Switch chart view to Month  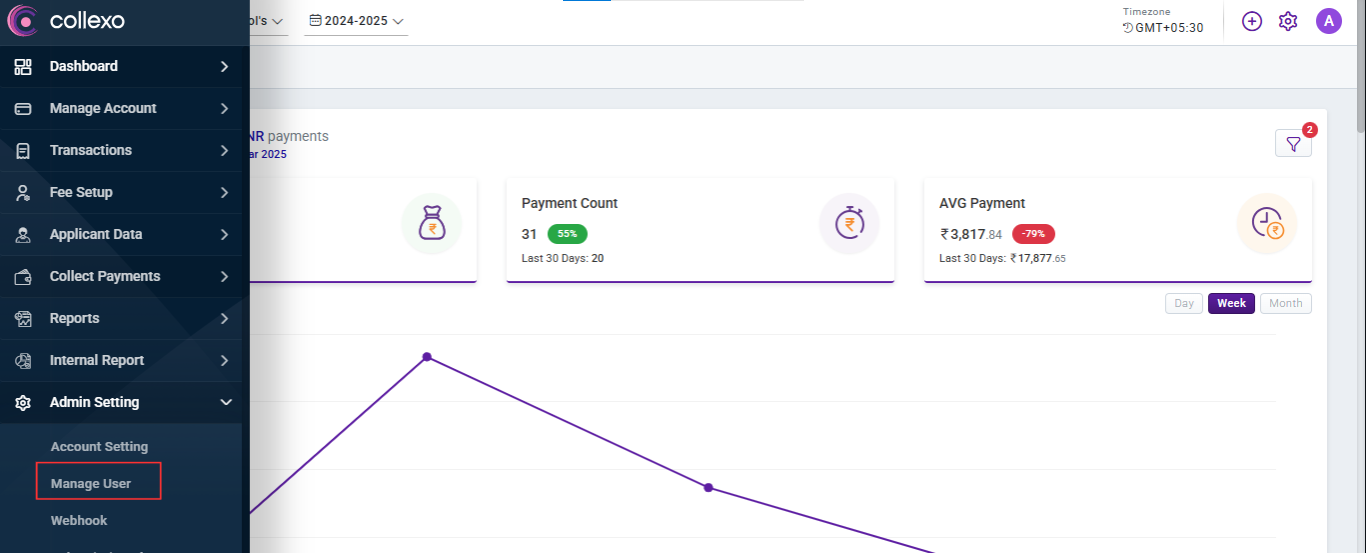click(x=1285, y=303)
